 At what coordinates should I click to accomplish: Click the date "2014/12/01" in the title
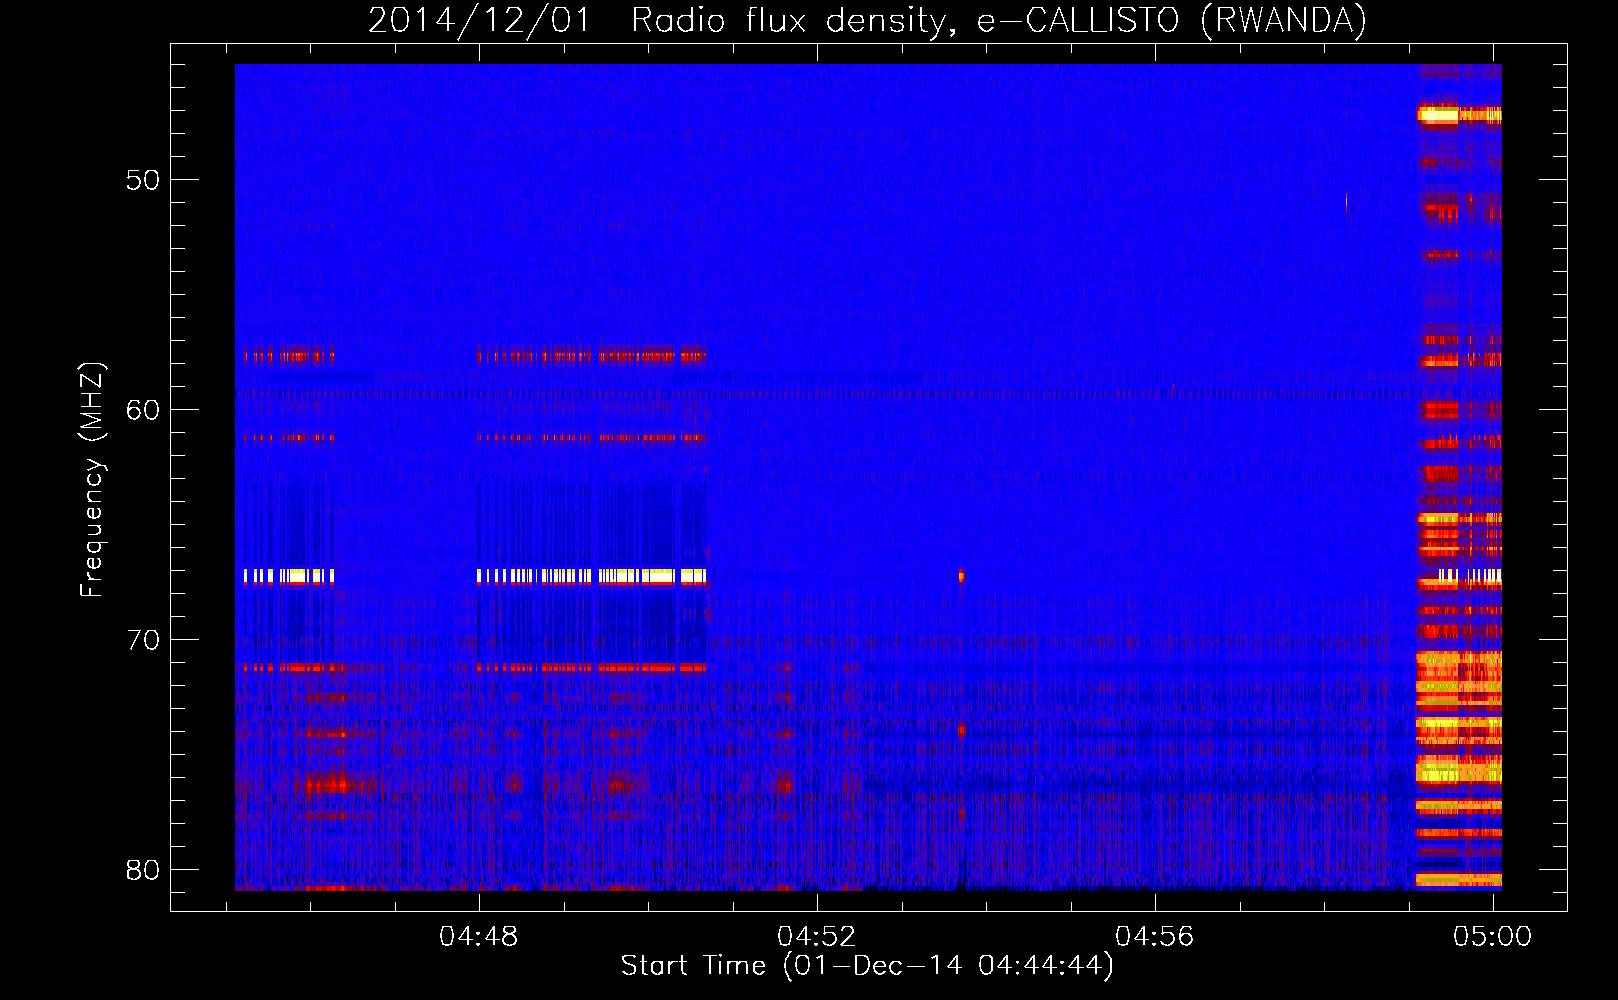pyautogui.click(x=480, y=21)
